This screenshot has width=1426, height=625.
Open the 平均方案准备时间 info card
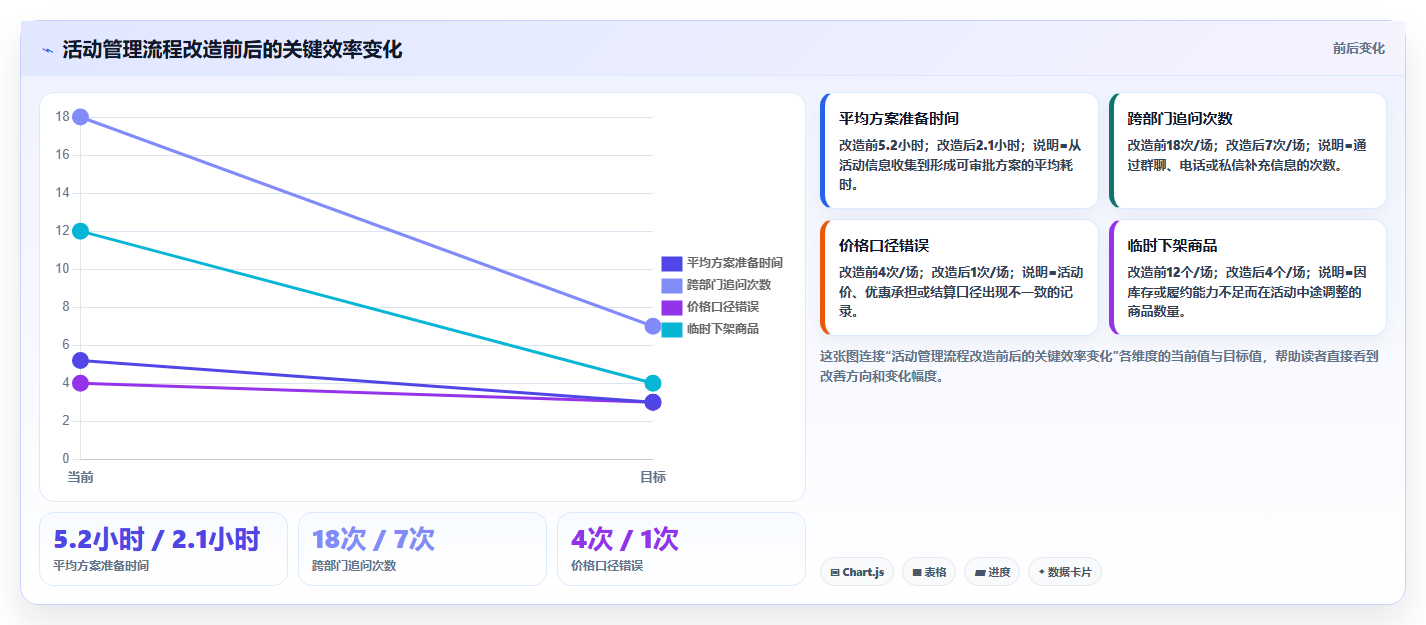pos(959,150)
